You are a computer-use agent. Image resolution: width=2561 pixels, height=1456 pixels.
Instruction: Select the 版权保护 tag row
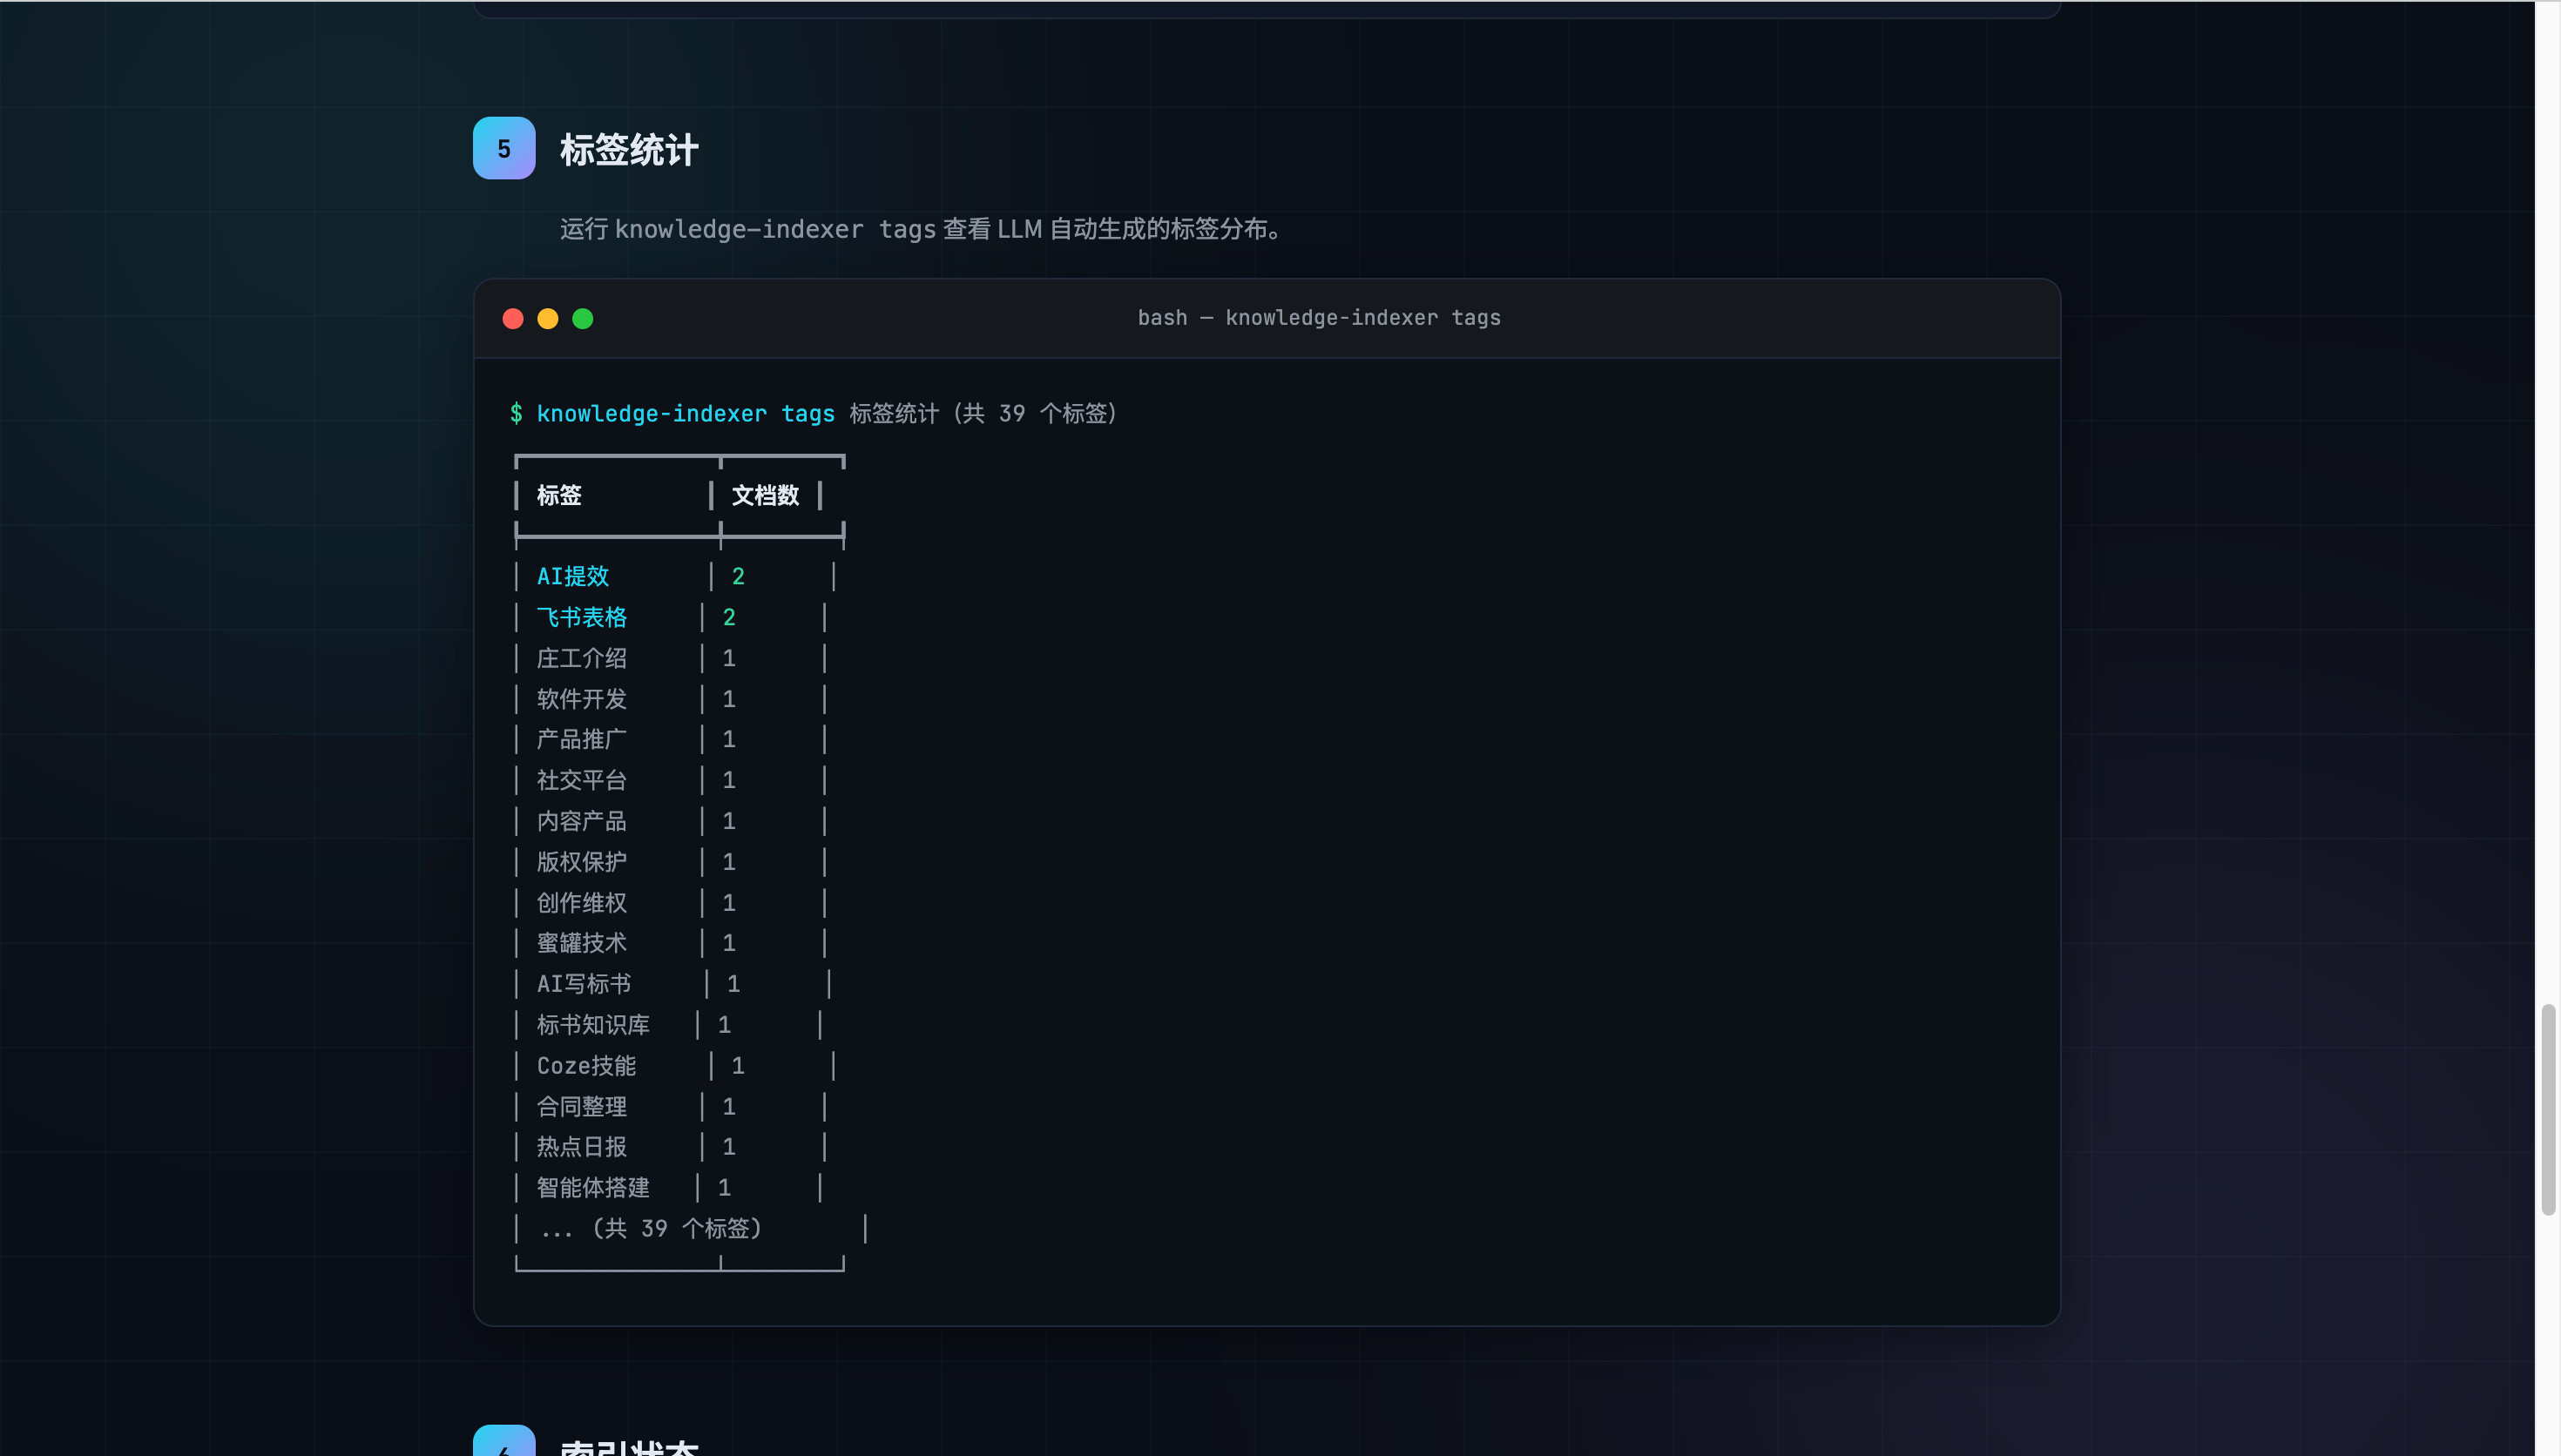click(x=581, y=862)
